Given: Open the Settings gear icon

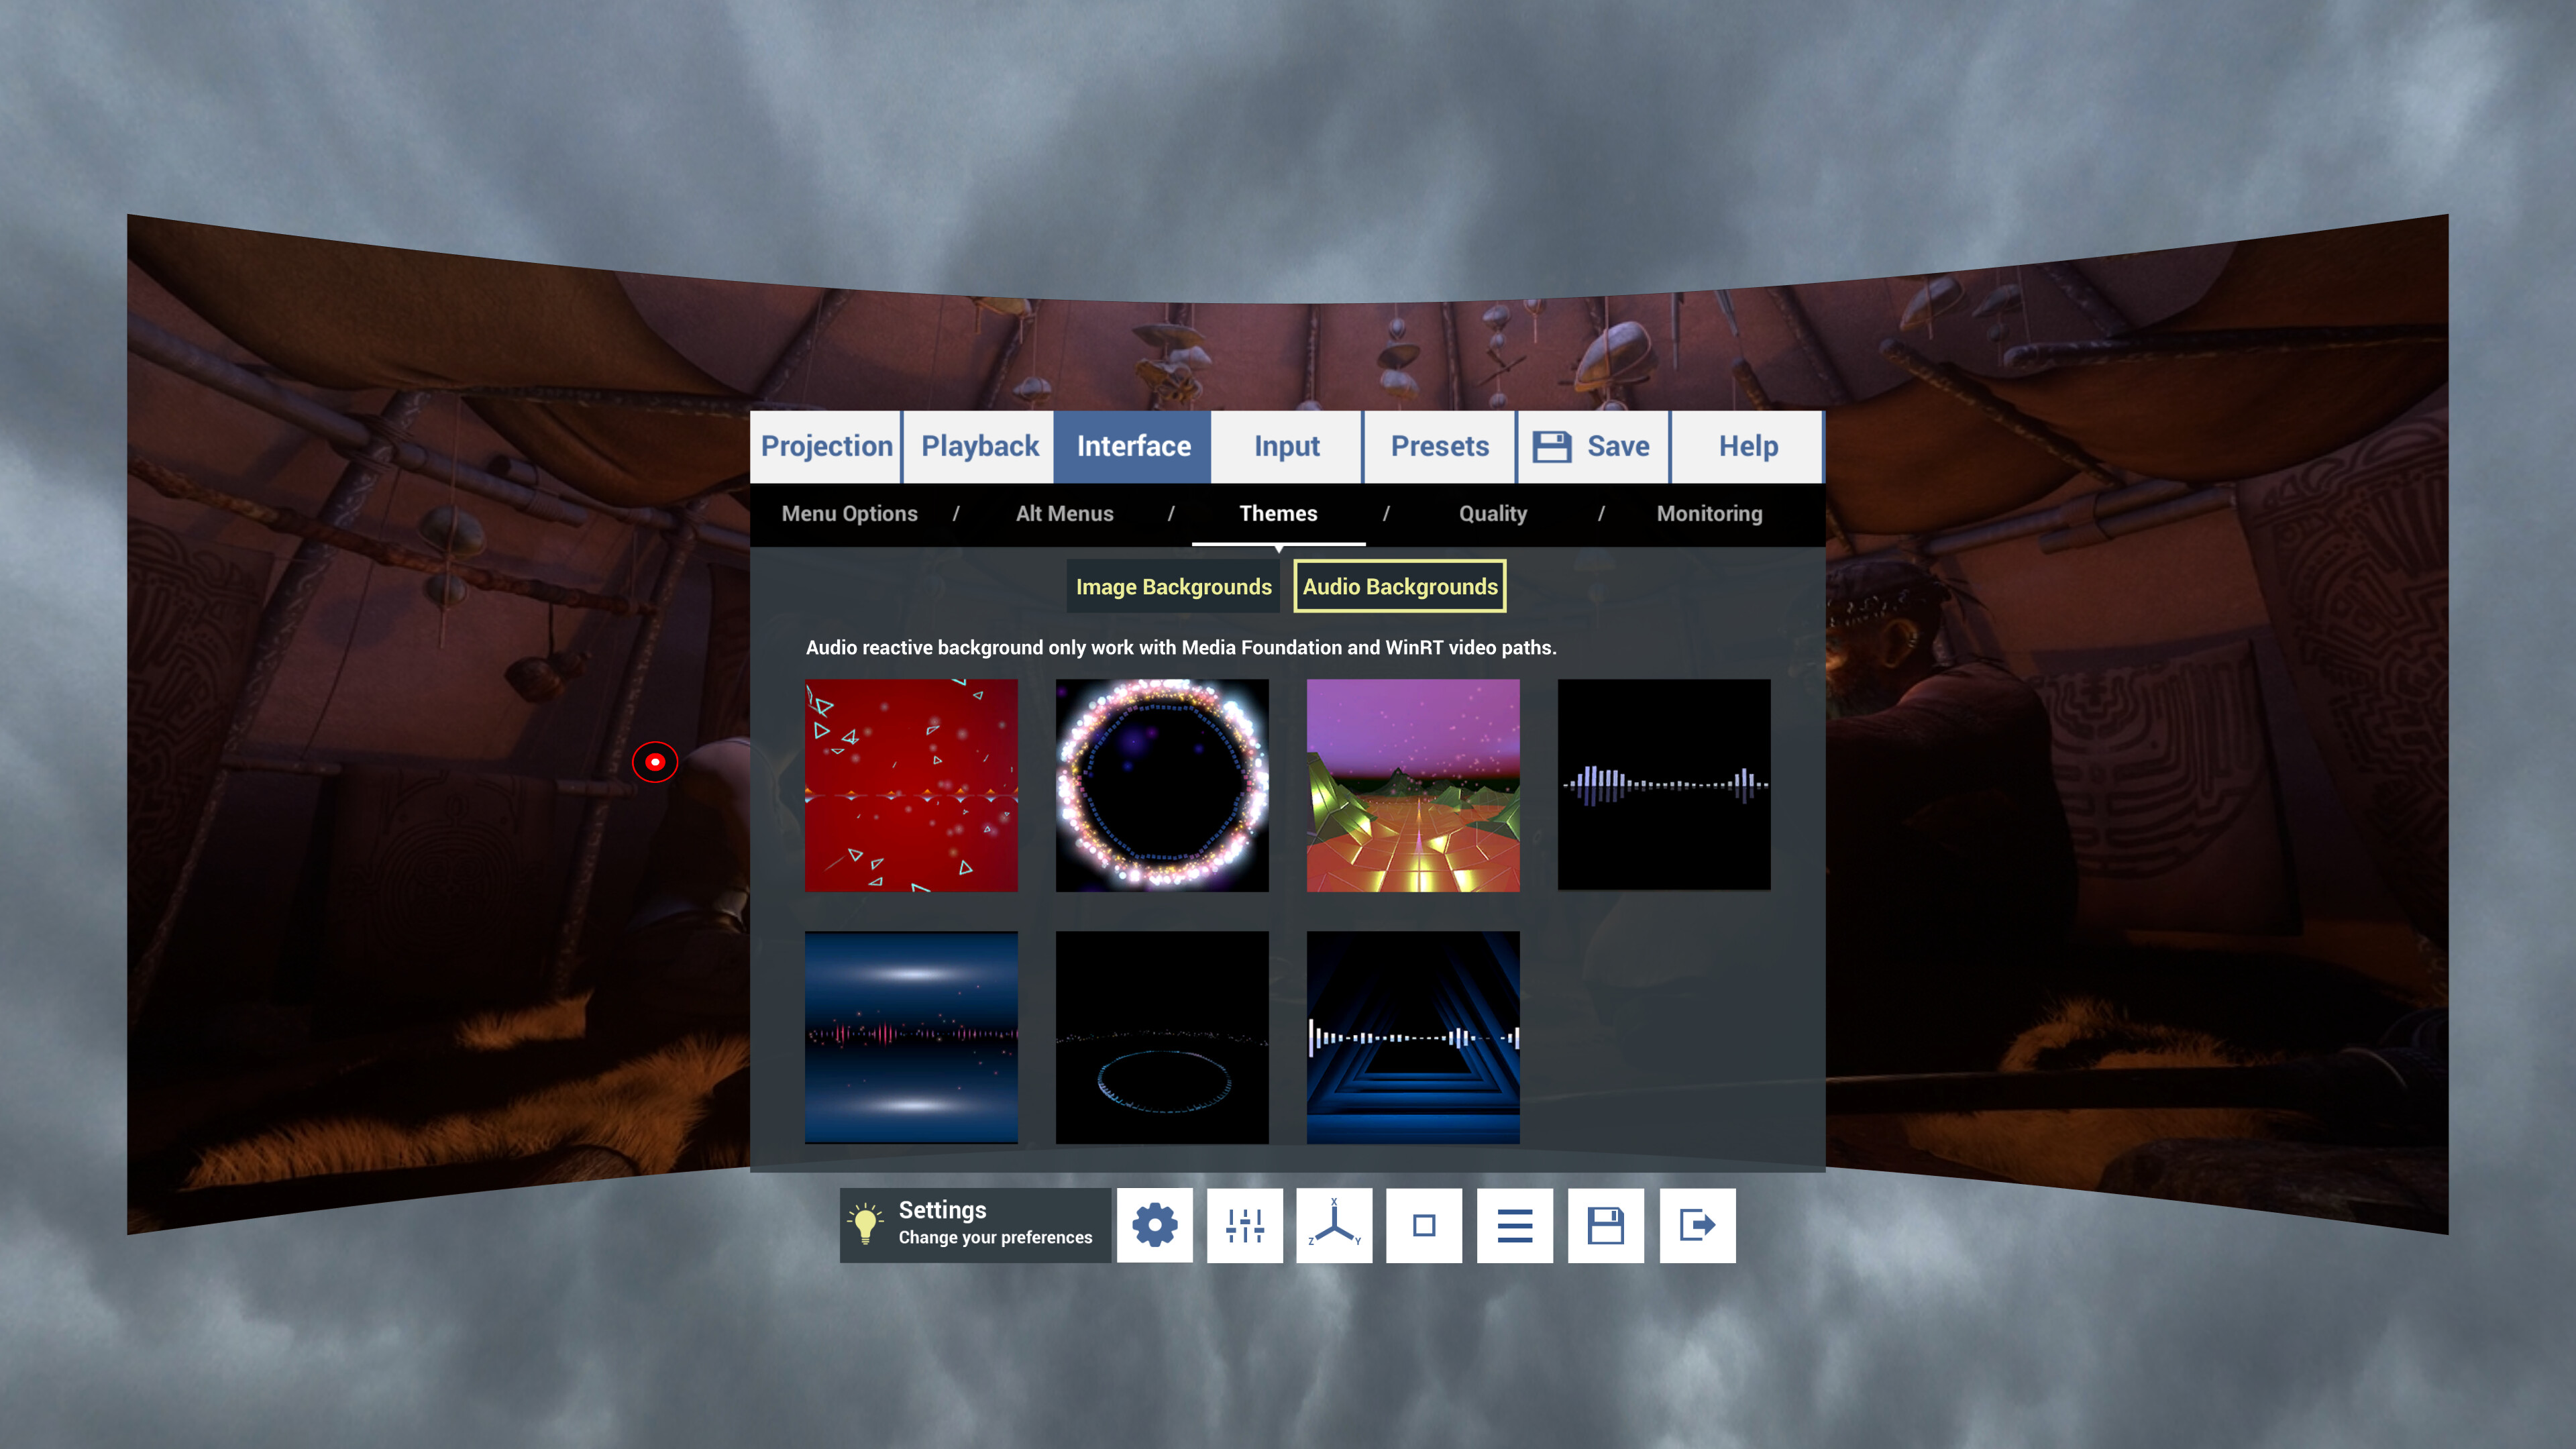Looking at the screenshot, I should (x=1155, y=1225).
